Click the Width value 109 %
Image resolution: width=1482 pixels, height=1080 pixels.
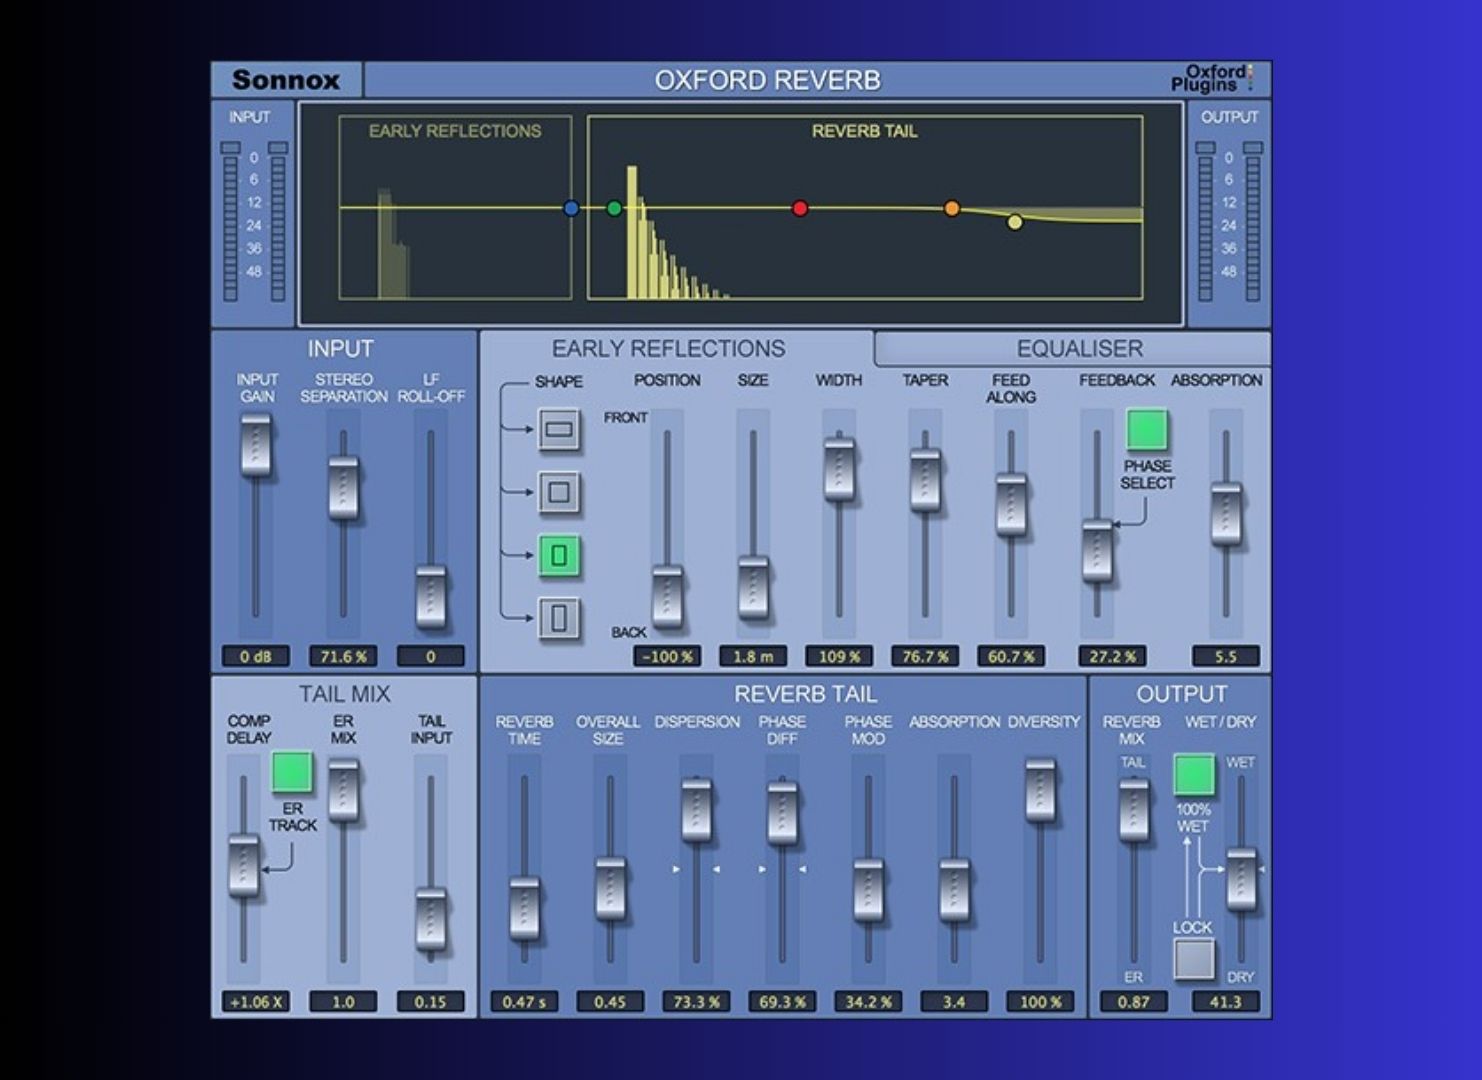tap(839, 657)
